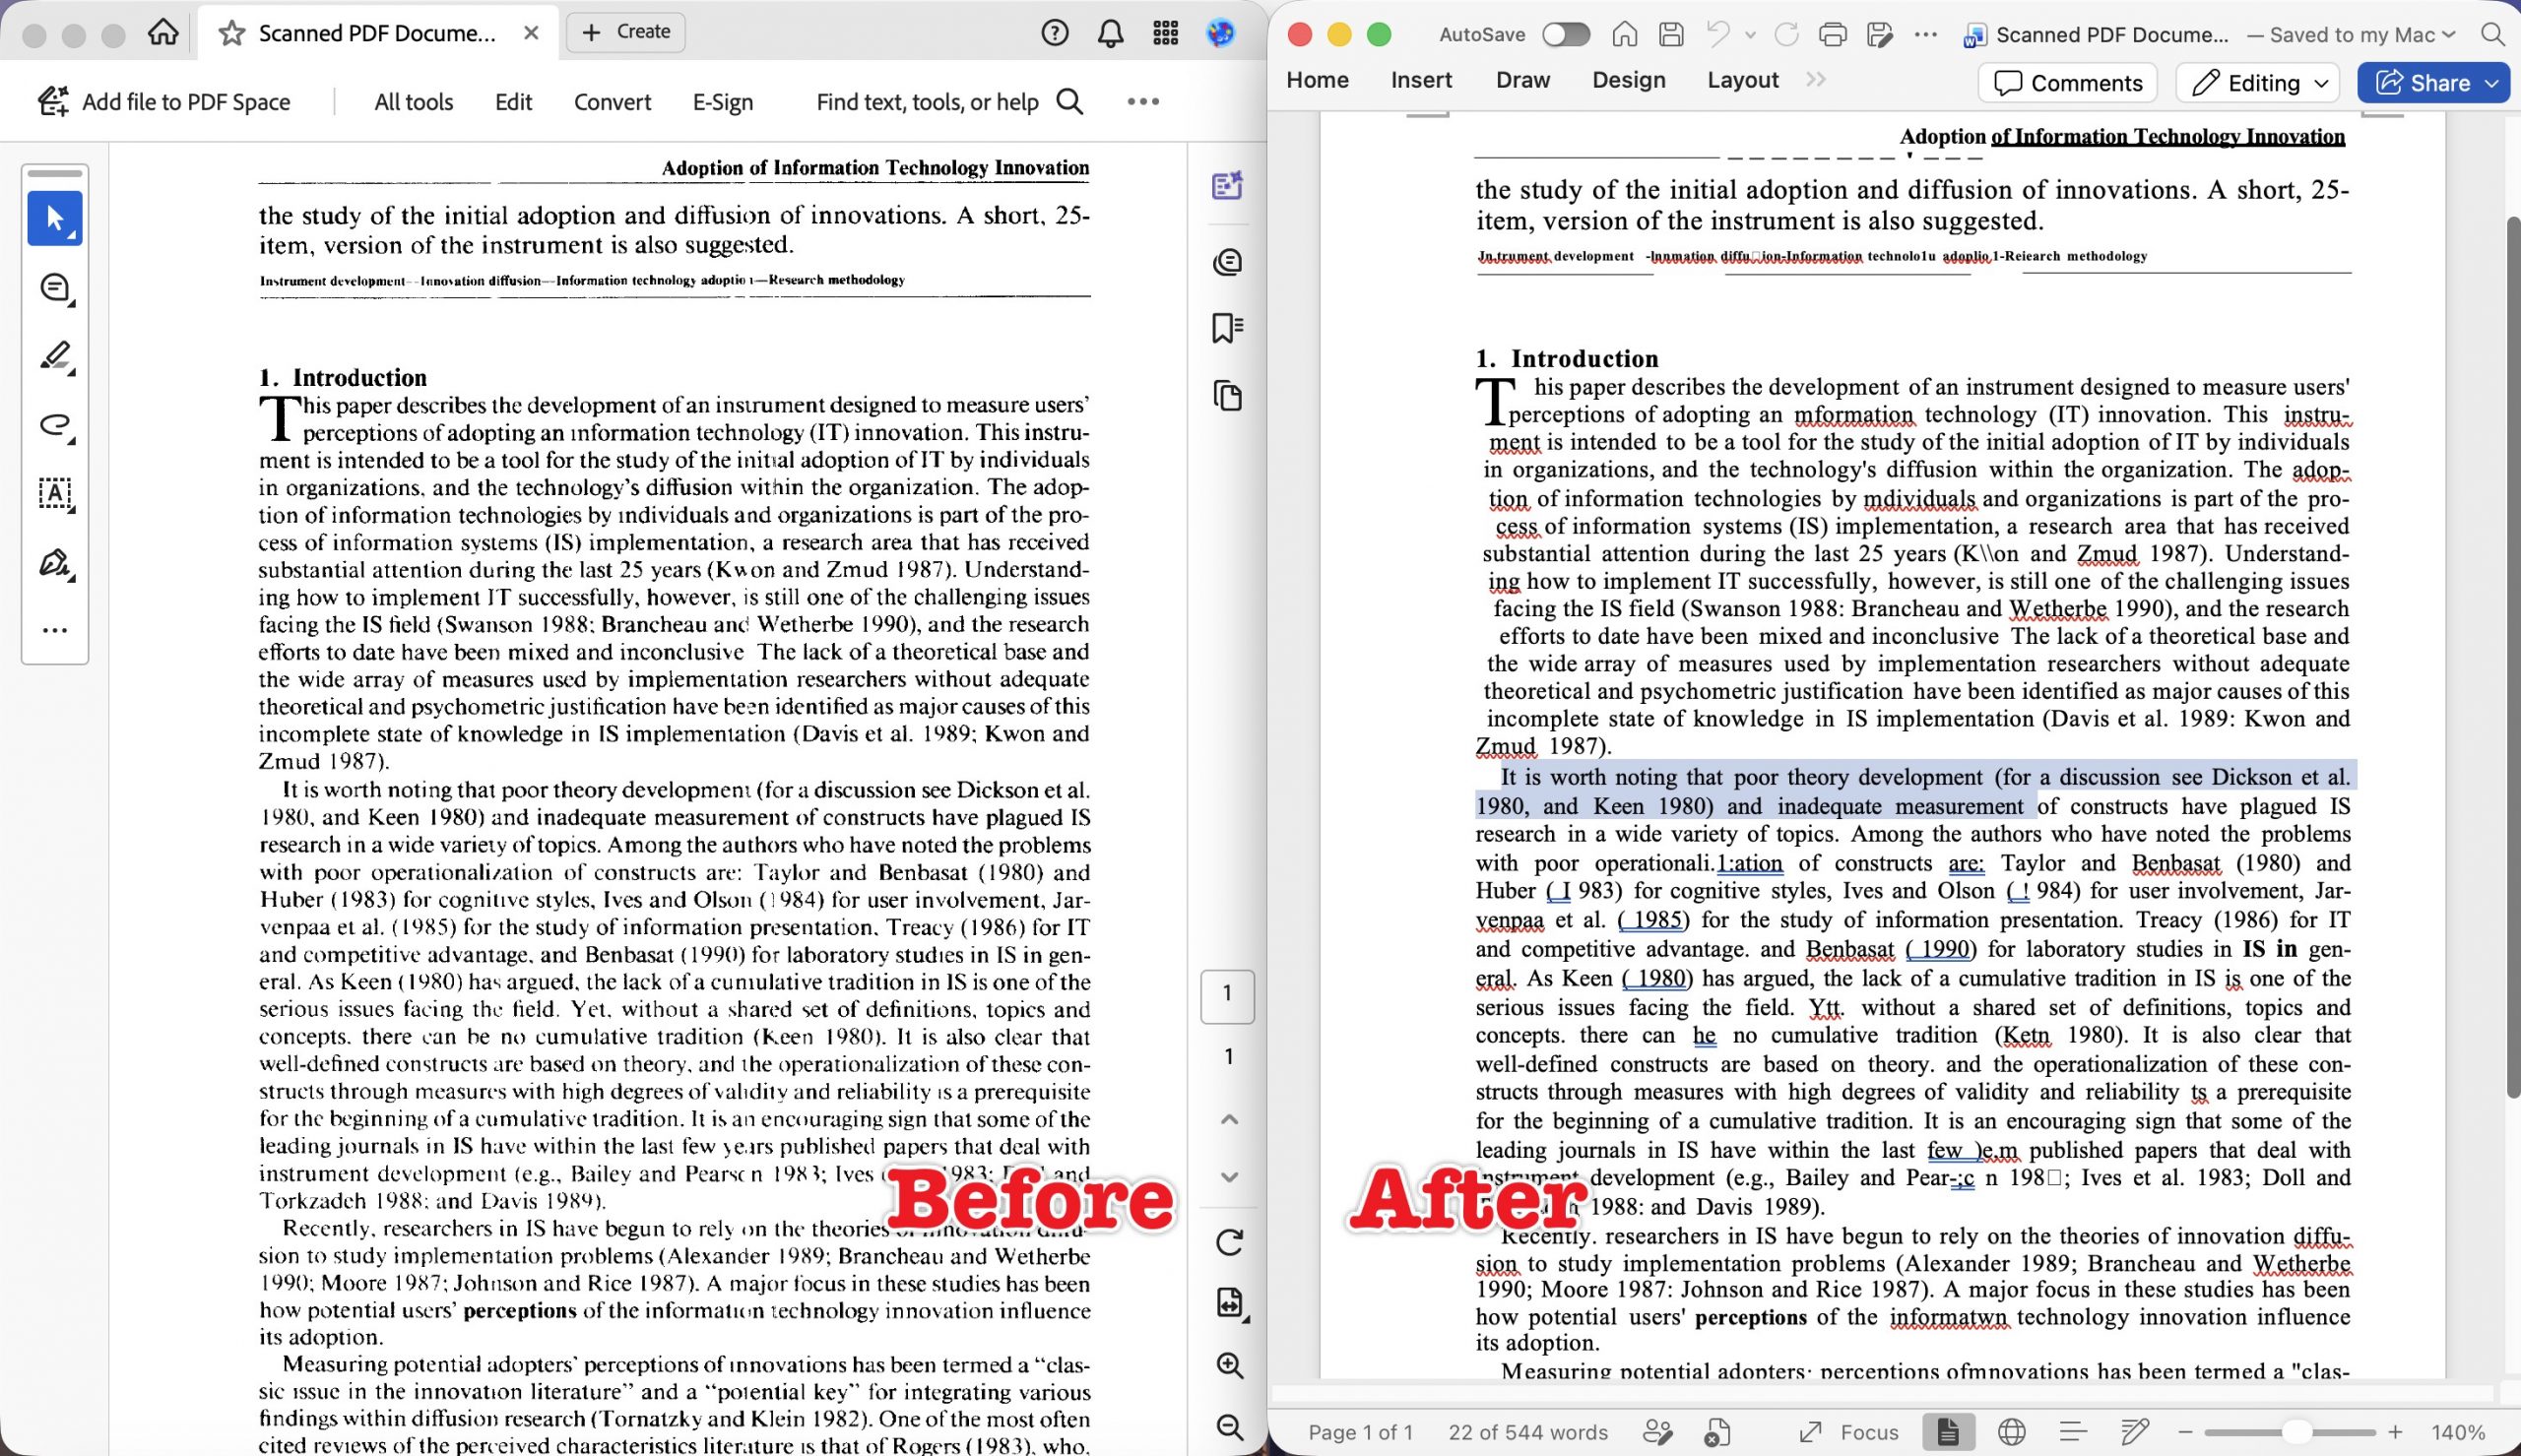This screenshot has width=2521, height=1456.
Task: Click the Share button in Word
Action: click(2433, 82)
